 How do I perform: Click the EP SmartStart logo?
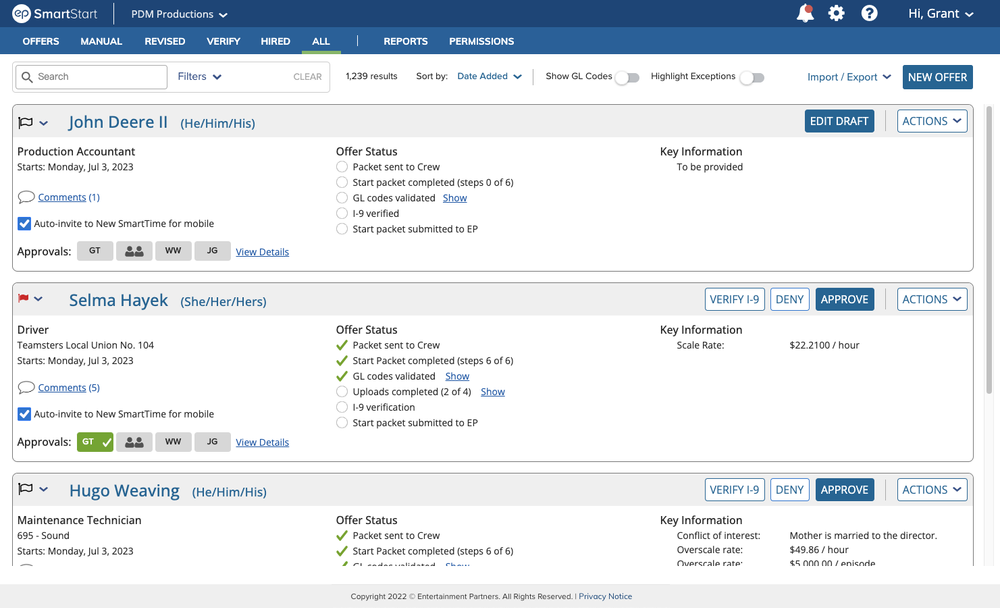pos(55,13)
